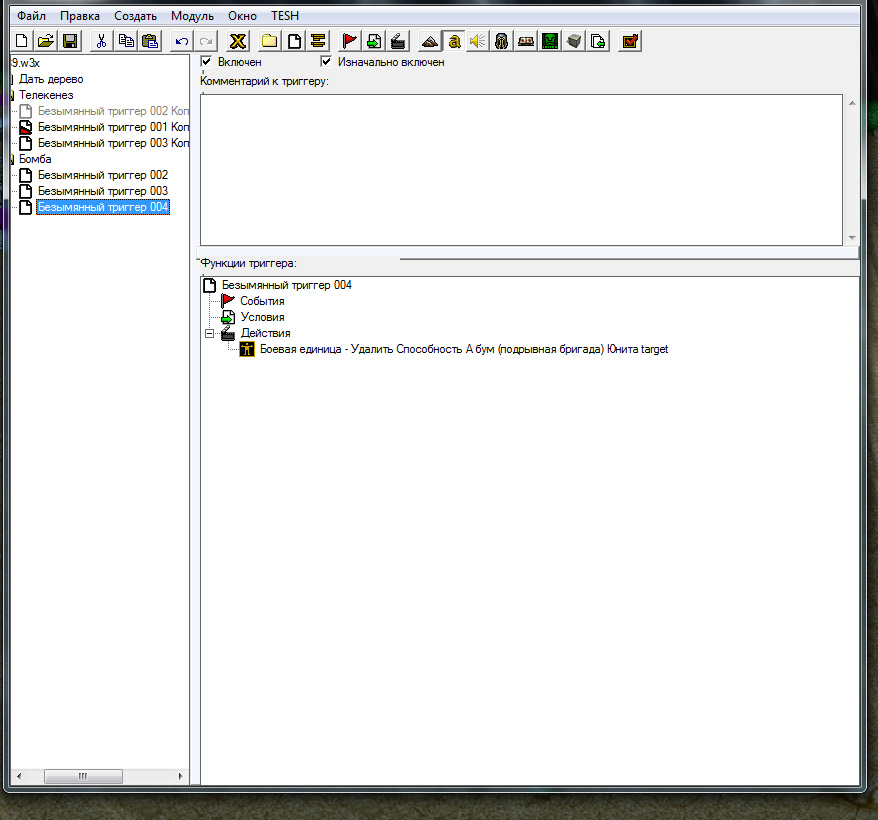Screen dimensions: 878x820
Task: Open Object Editor helmet icon
Action: tap(502, 41)
